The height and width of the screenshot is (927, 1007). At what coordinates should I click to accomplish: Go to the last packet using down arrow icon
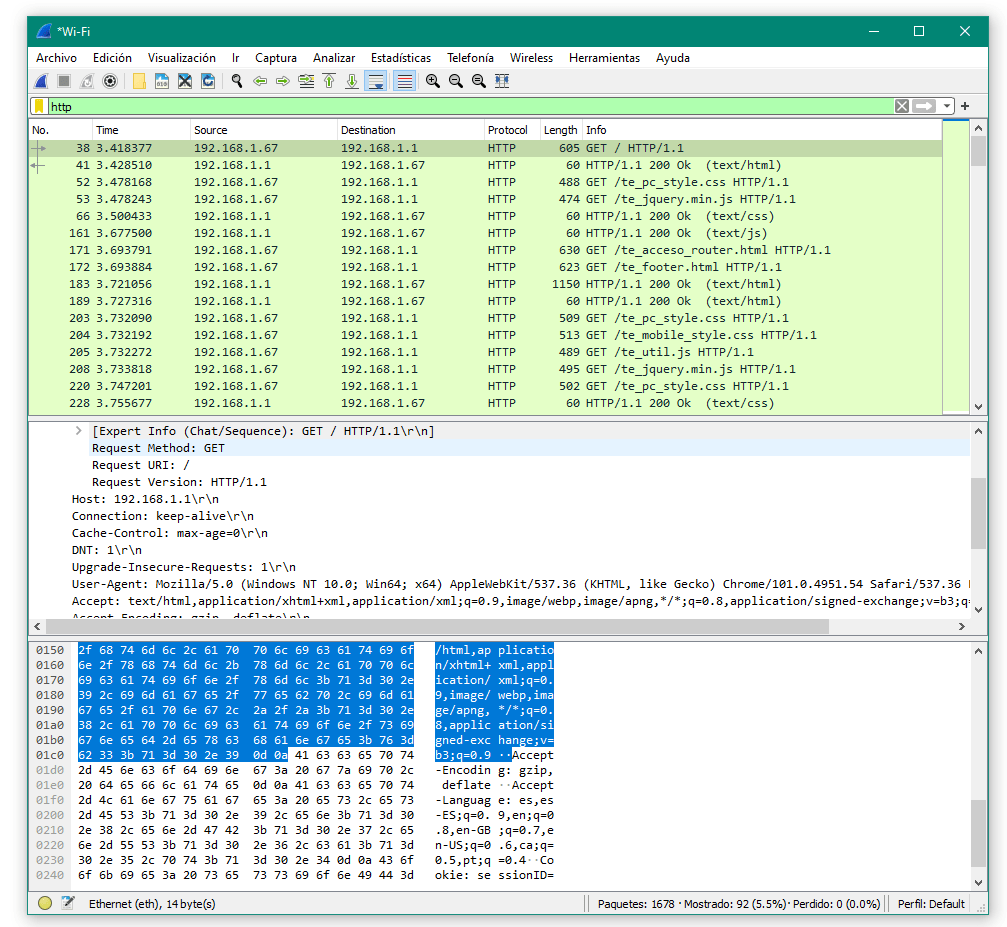click(x=353, y=81)
